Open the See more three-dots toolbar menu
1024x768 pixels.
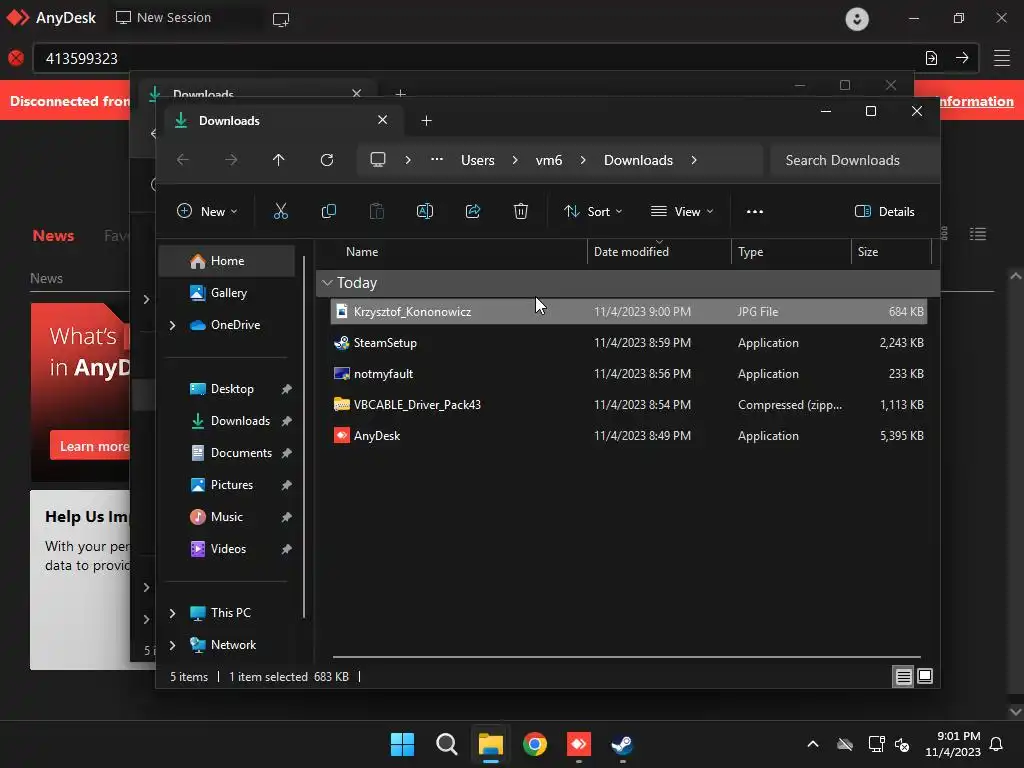click(x=755, y=212)
